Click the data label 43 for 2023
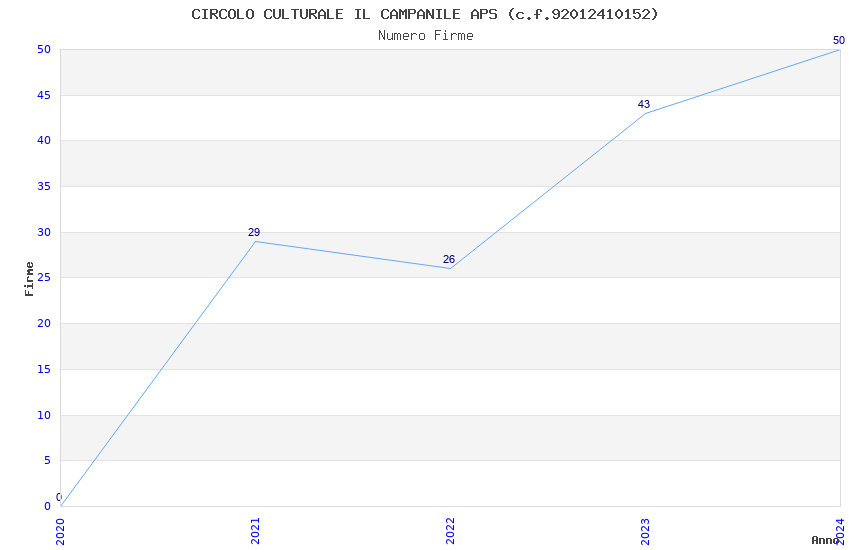The width and height of the screenshot is (850, 550). coord(643,105)
